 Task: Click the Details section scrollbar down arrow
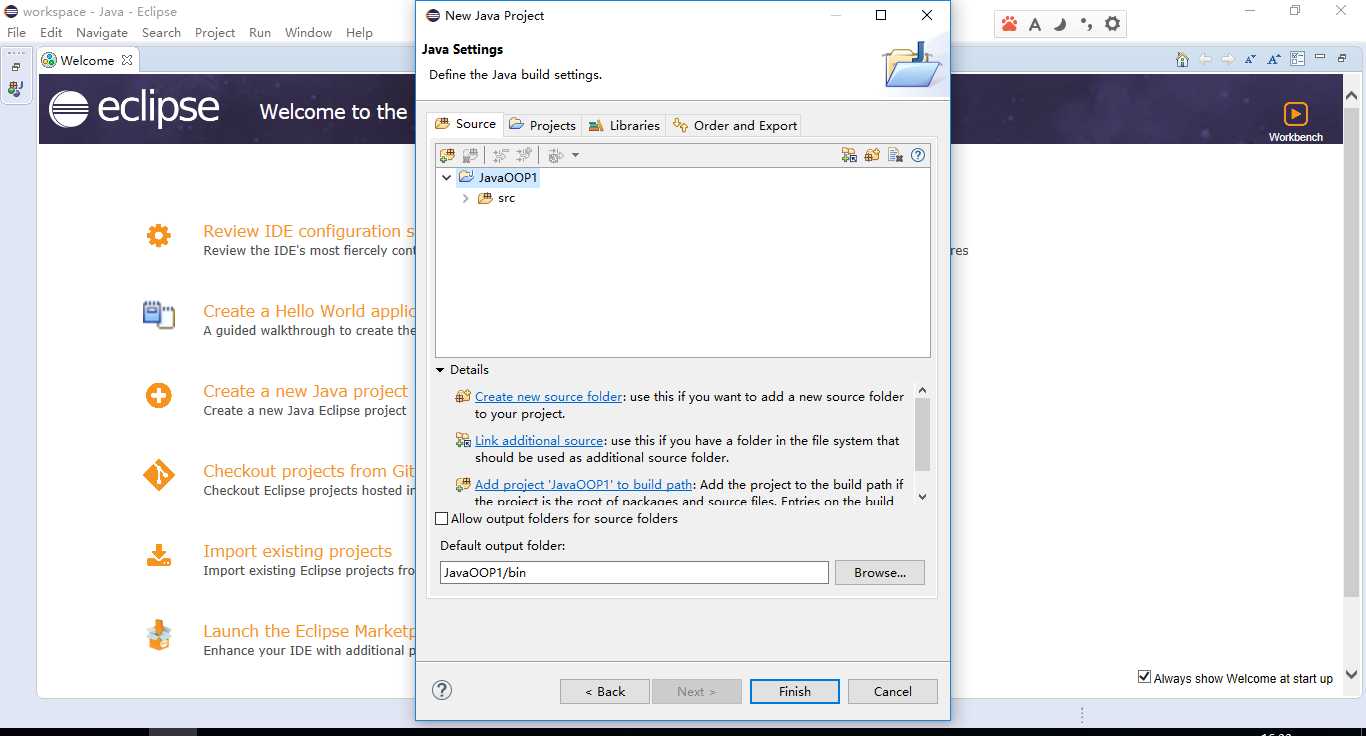coord(922,497)
